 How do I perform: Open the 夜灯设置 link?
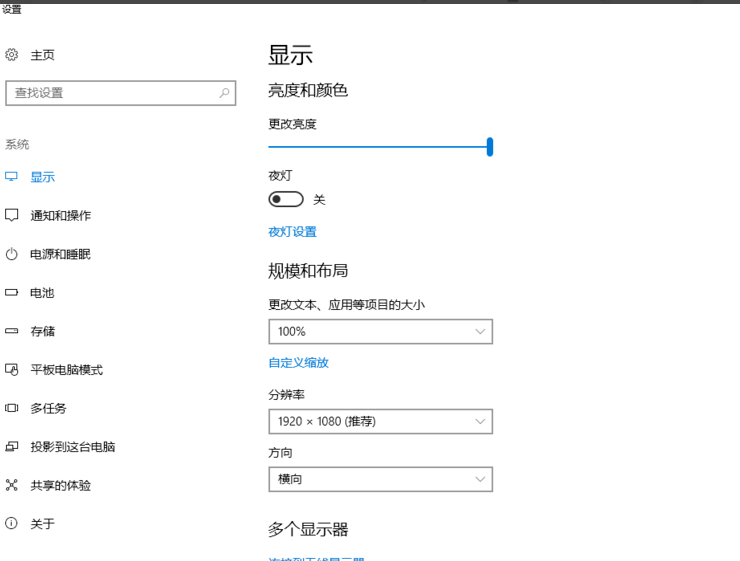point(292,232)
